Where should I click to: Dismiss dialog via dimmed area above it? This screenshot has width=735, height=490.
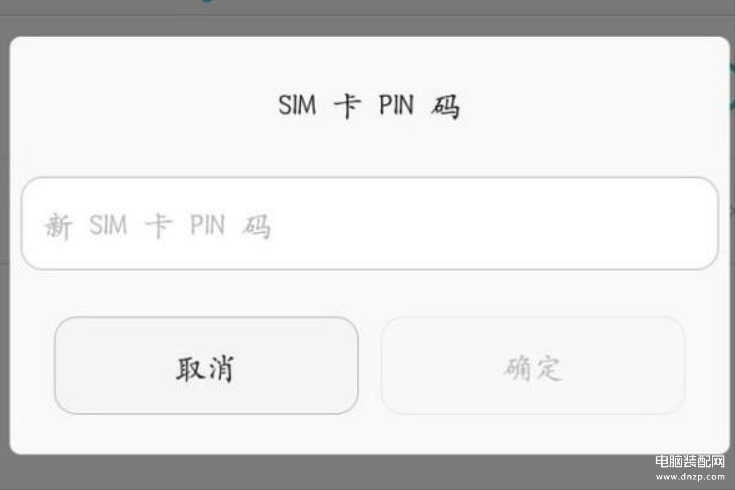[368, 19]
